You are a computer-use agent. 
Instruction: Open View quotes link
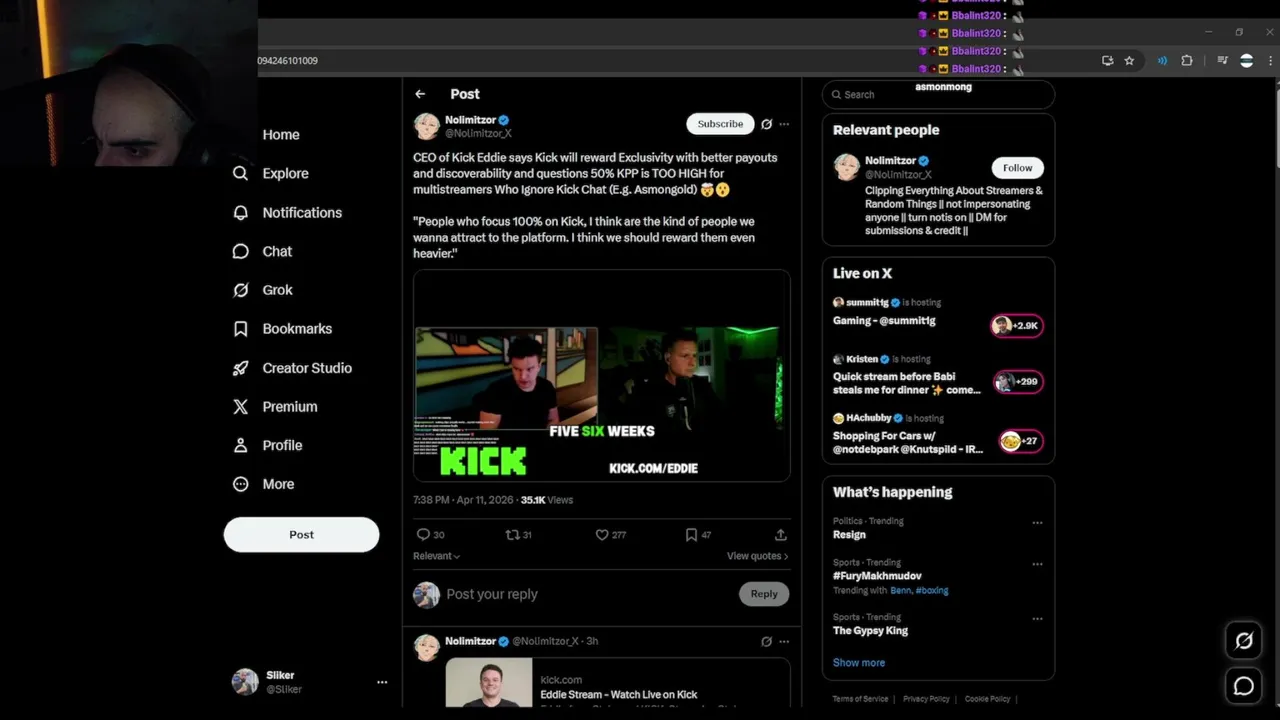coord(757,556)
